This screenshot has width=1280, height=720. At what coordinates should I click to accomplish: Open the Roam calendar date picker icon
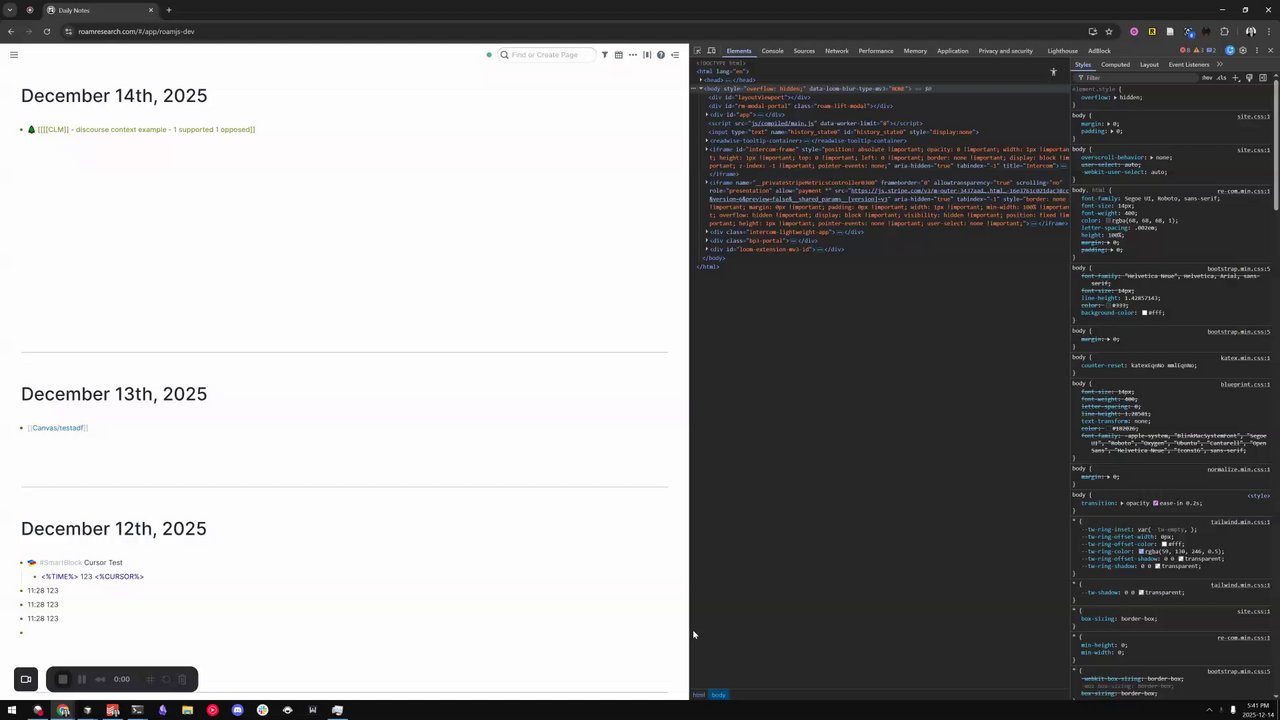[619, 55]
